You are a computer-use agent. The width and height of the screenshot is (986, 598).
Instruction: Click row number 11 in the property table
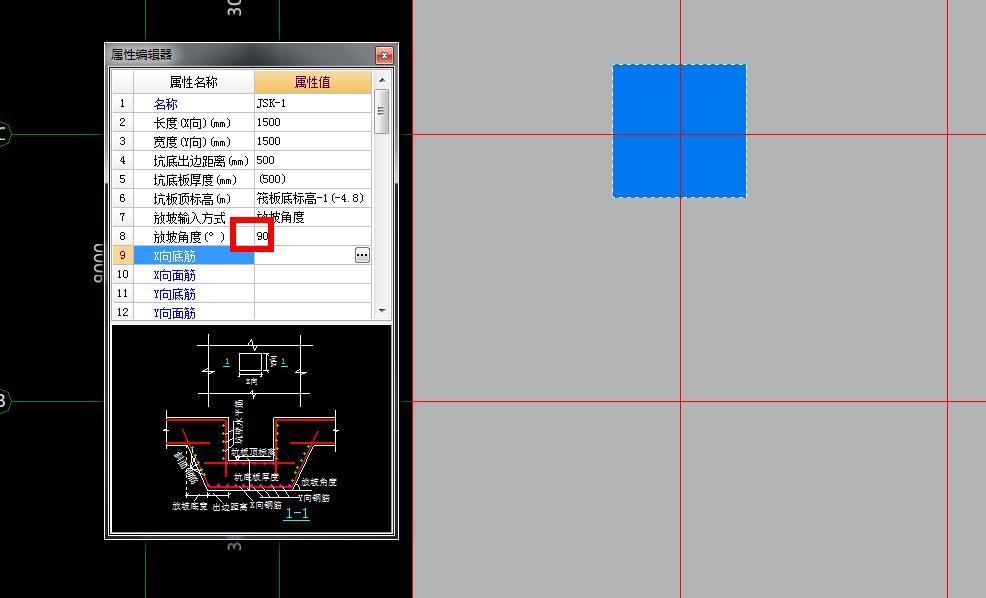pyautogui.click(x=123, y=293)
